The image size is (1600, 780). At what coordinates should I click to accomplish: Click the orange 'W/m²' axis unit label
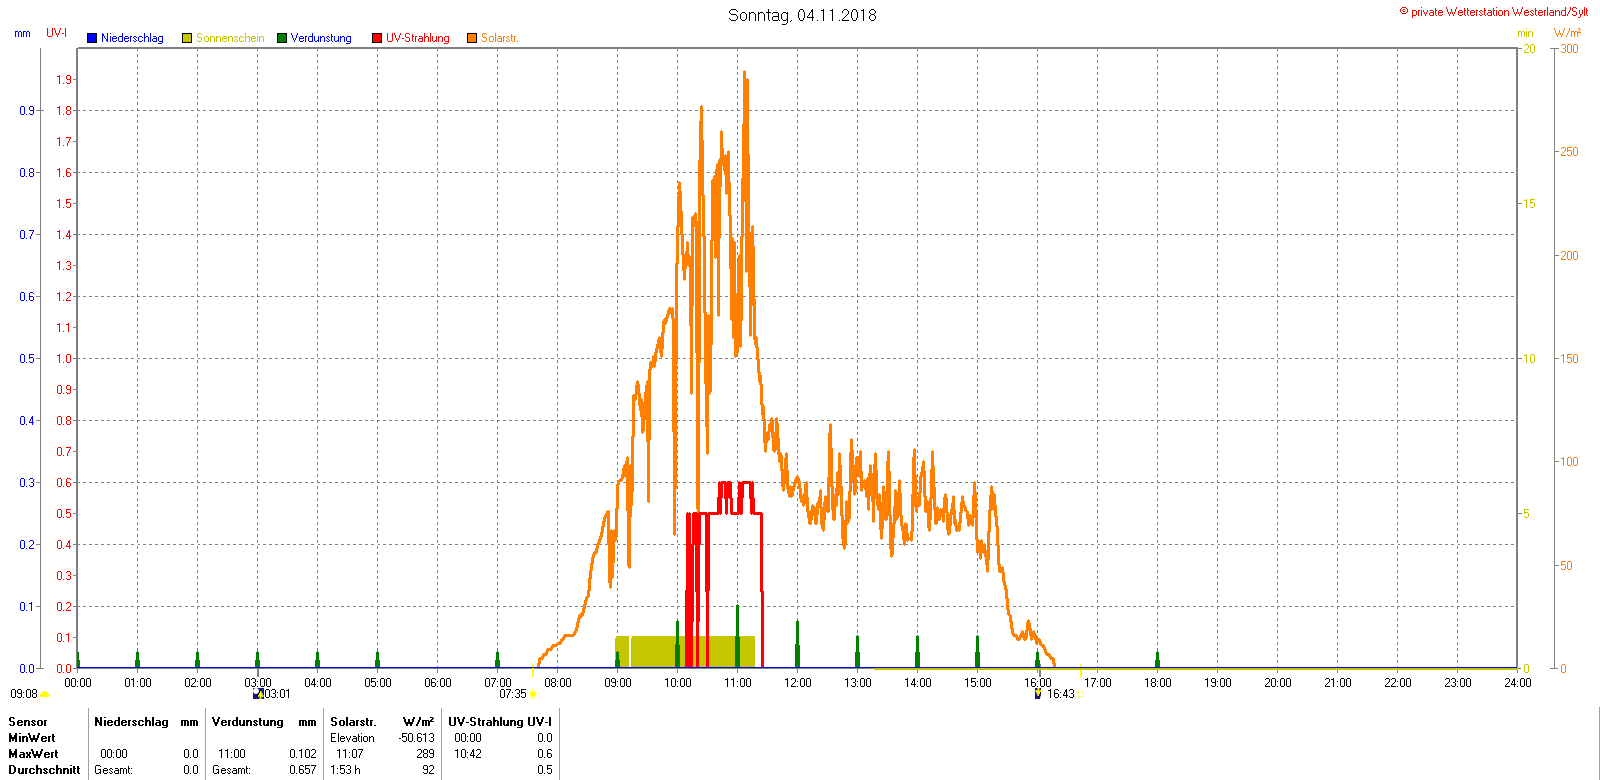click(x=1567, y=33)
